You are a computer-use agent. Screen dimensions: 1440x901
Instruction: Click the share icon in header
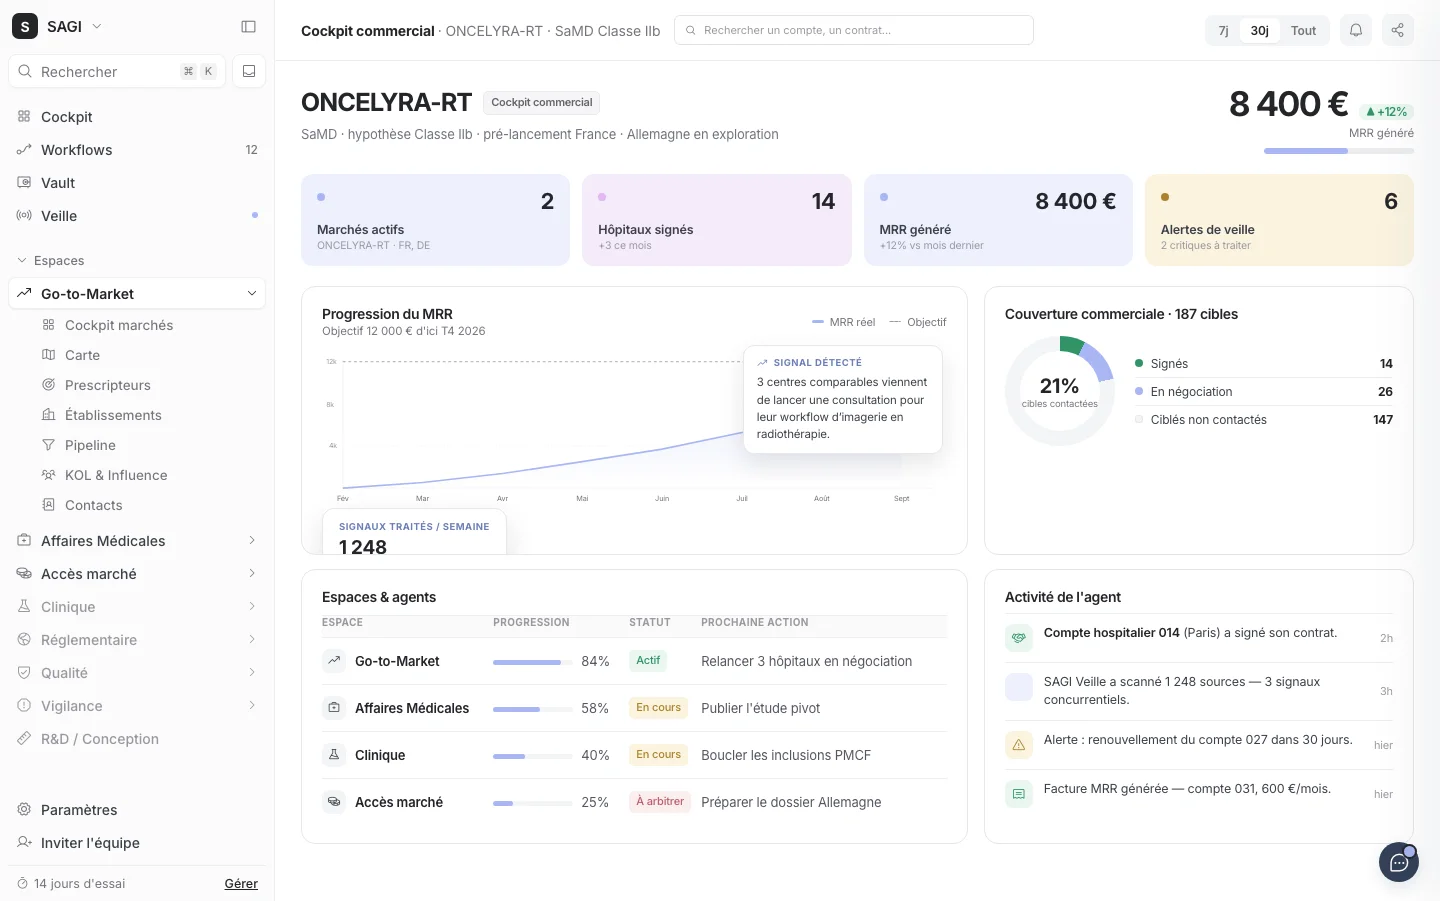1398,30
